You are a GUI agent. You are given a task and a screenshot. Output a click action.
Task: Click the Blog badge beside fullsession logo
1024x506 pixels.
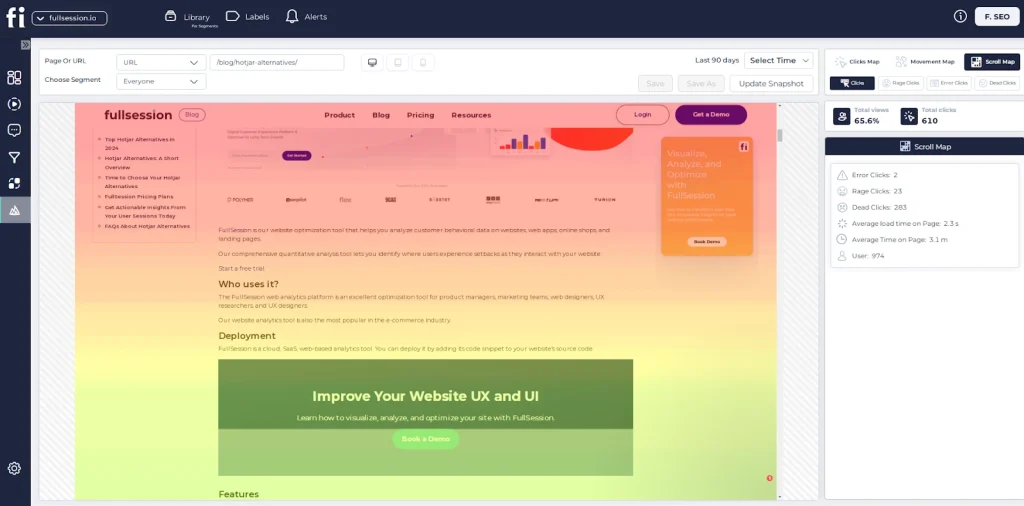192,115
